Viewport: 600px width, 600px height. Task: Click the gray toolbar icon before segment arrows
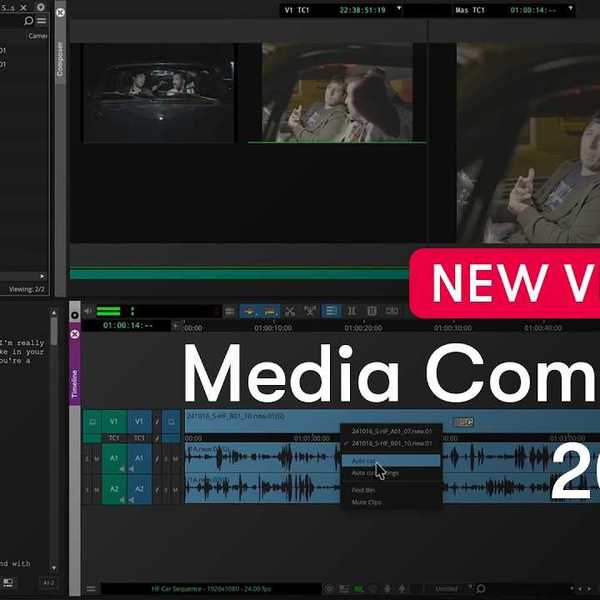click(x=230, y=311)
